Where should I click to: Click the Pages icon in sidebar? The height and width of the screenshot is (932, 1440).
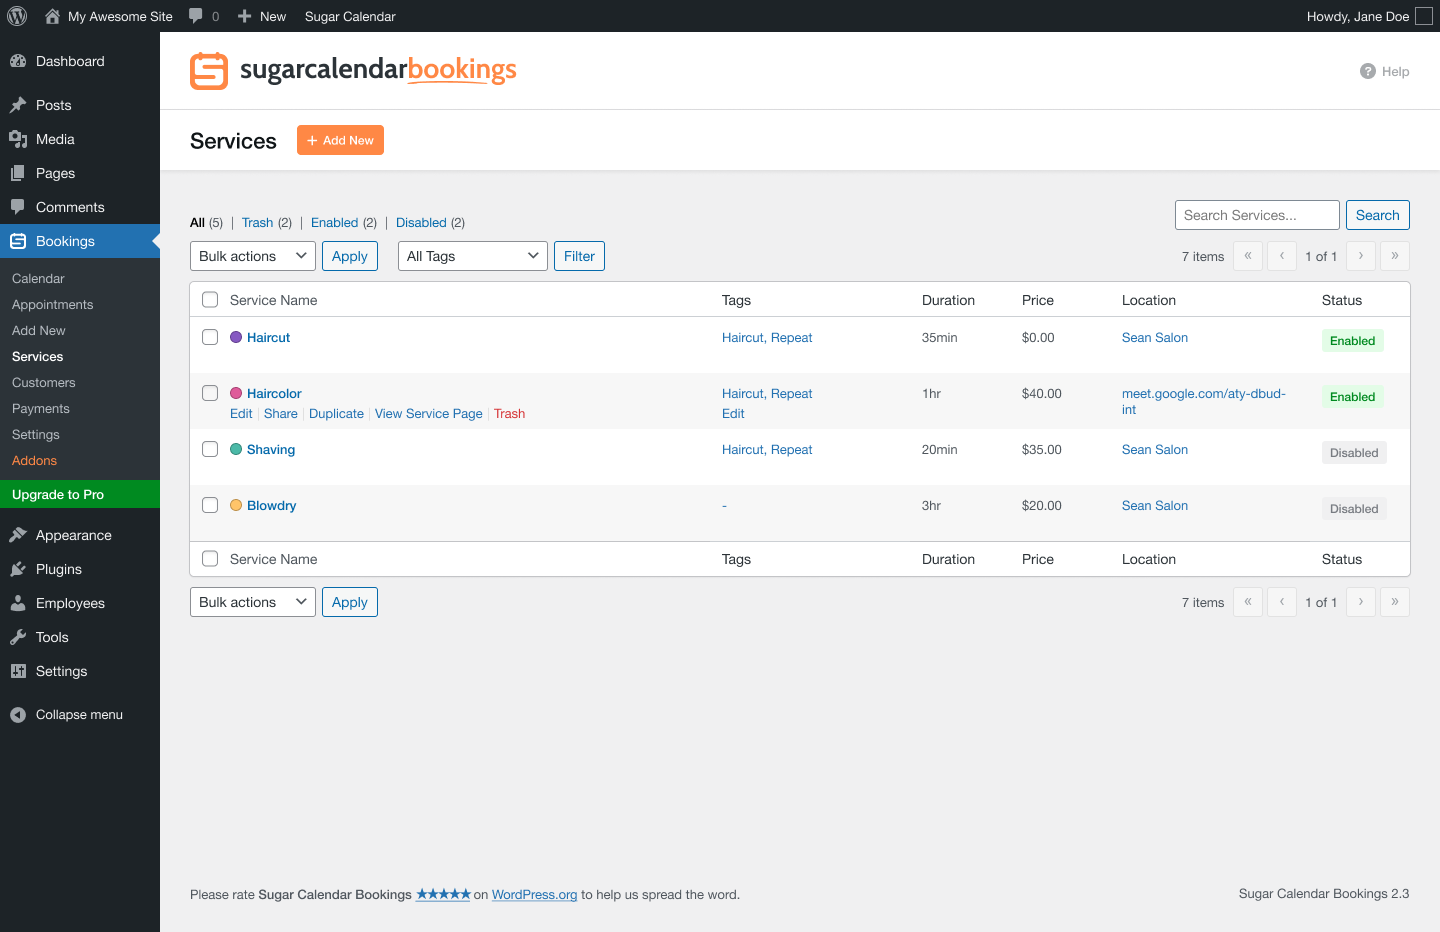18,173
